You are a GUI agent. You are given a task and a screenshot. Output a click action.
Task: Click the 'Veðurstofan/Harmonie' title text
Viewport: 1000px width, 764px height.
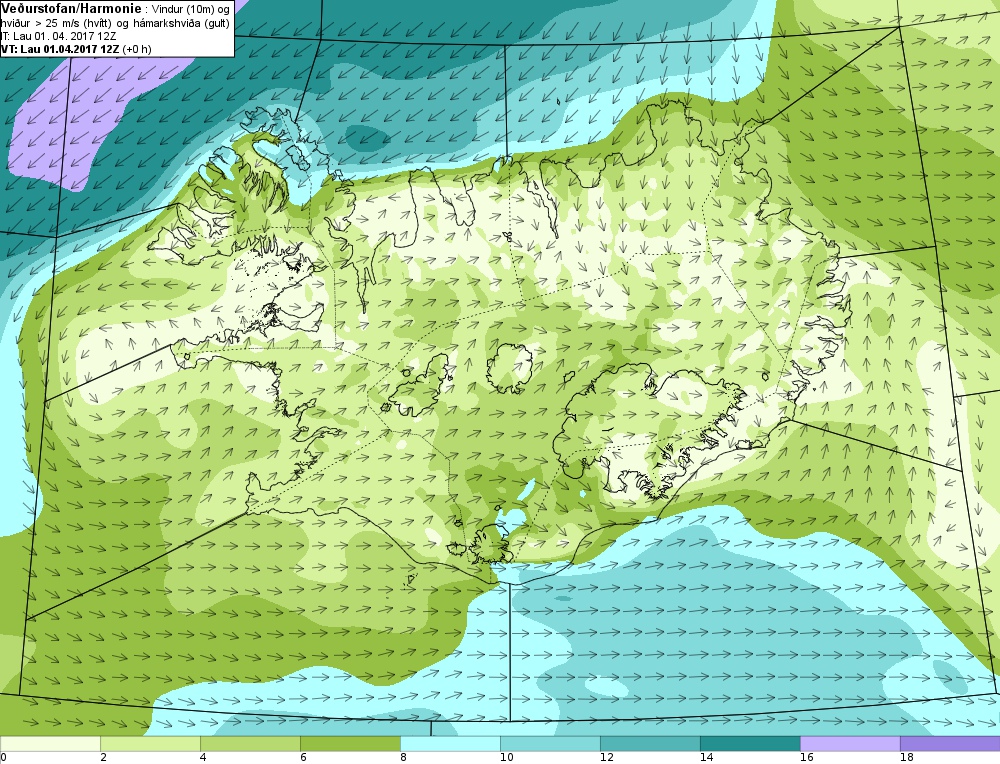coord(70,9)
